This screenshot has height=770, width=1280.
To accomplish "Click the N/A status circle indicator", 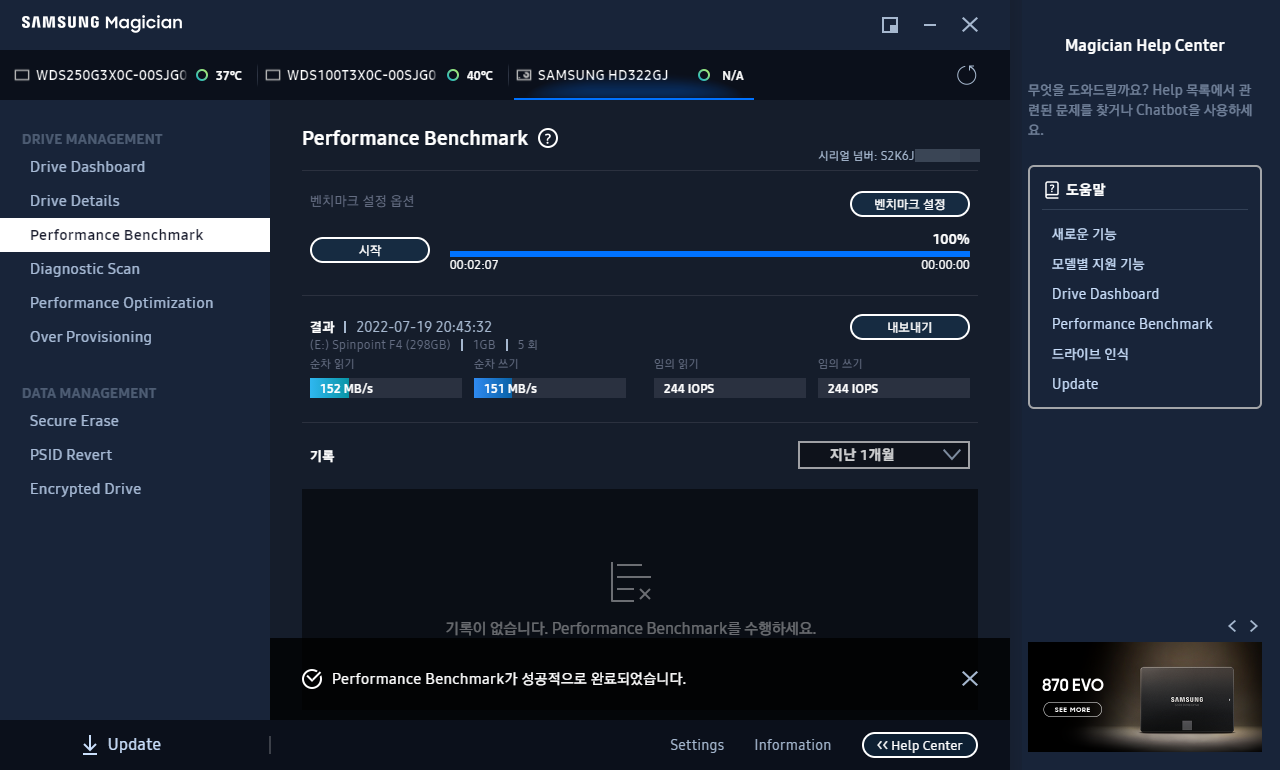I will pos(704,75).
